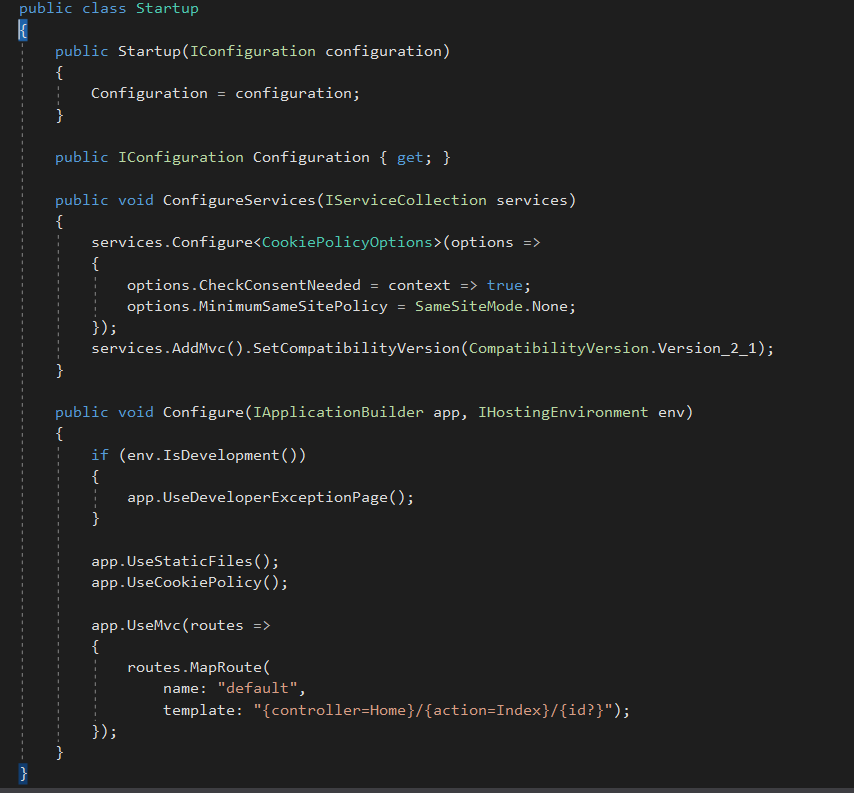Screen dimensions: 854x793
Task: Click the IServiceCollection parameter type
Action: point(405,200)
